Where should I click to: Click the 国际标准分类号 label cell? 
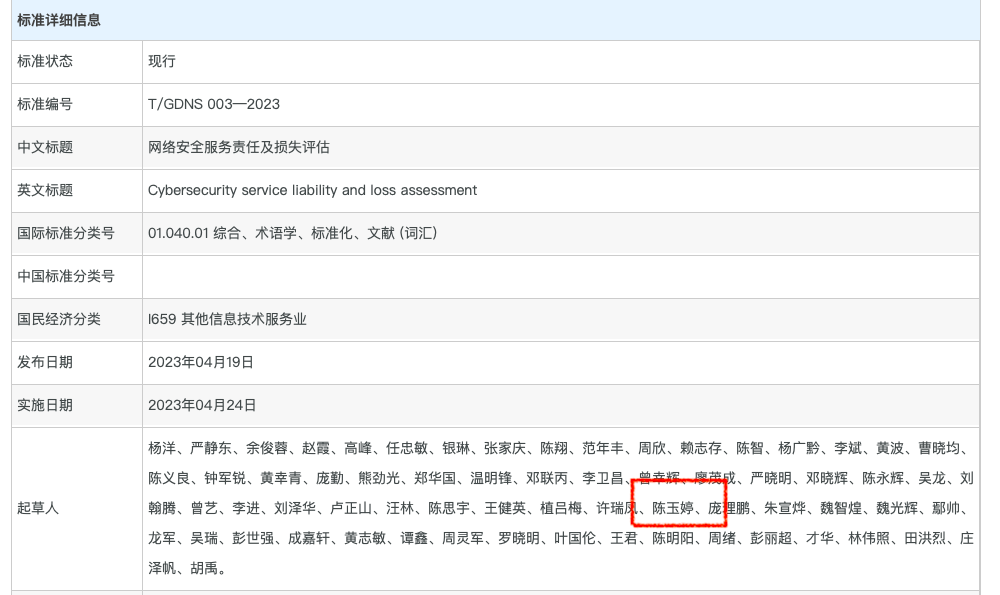click(x=66, y=234)
